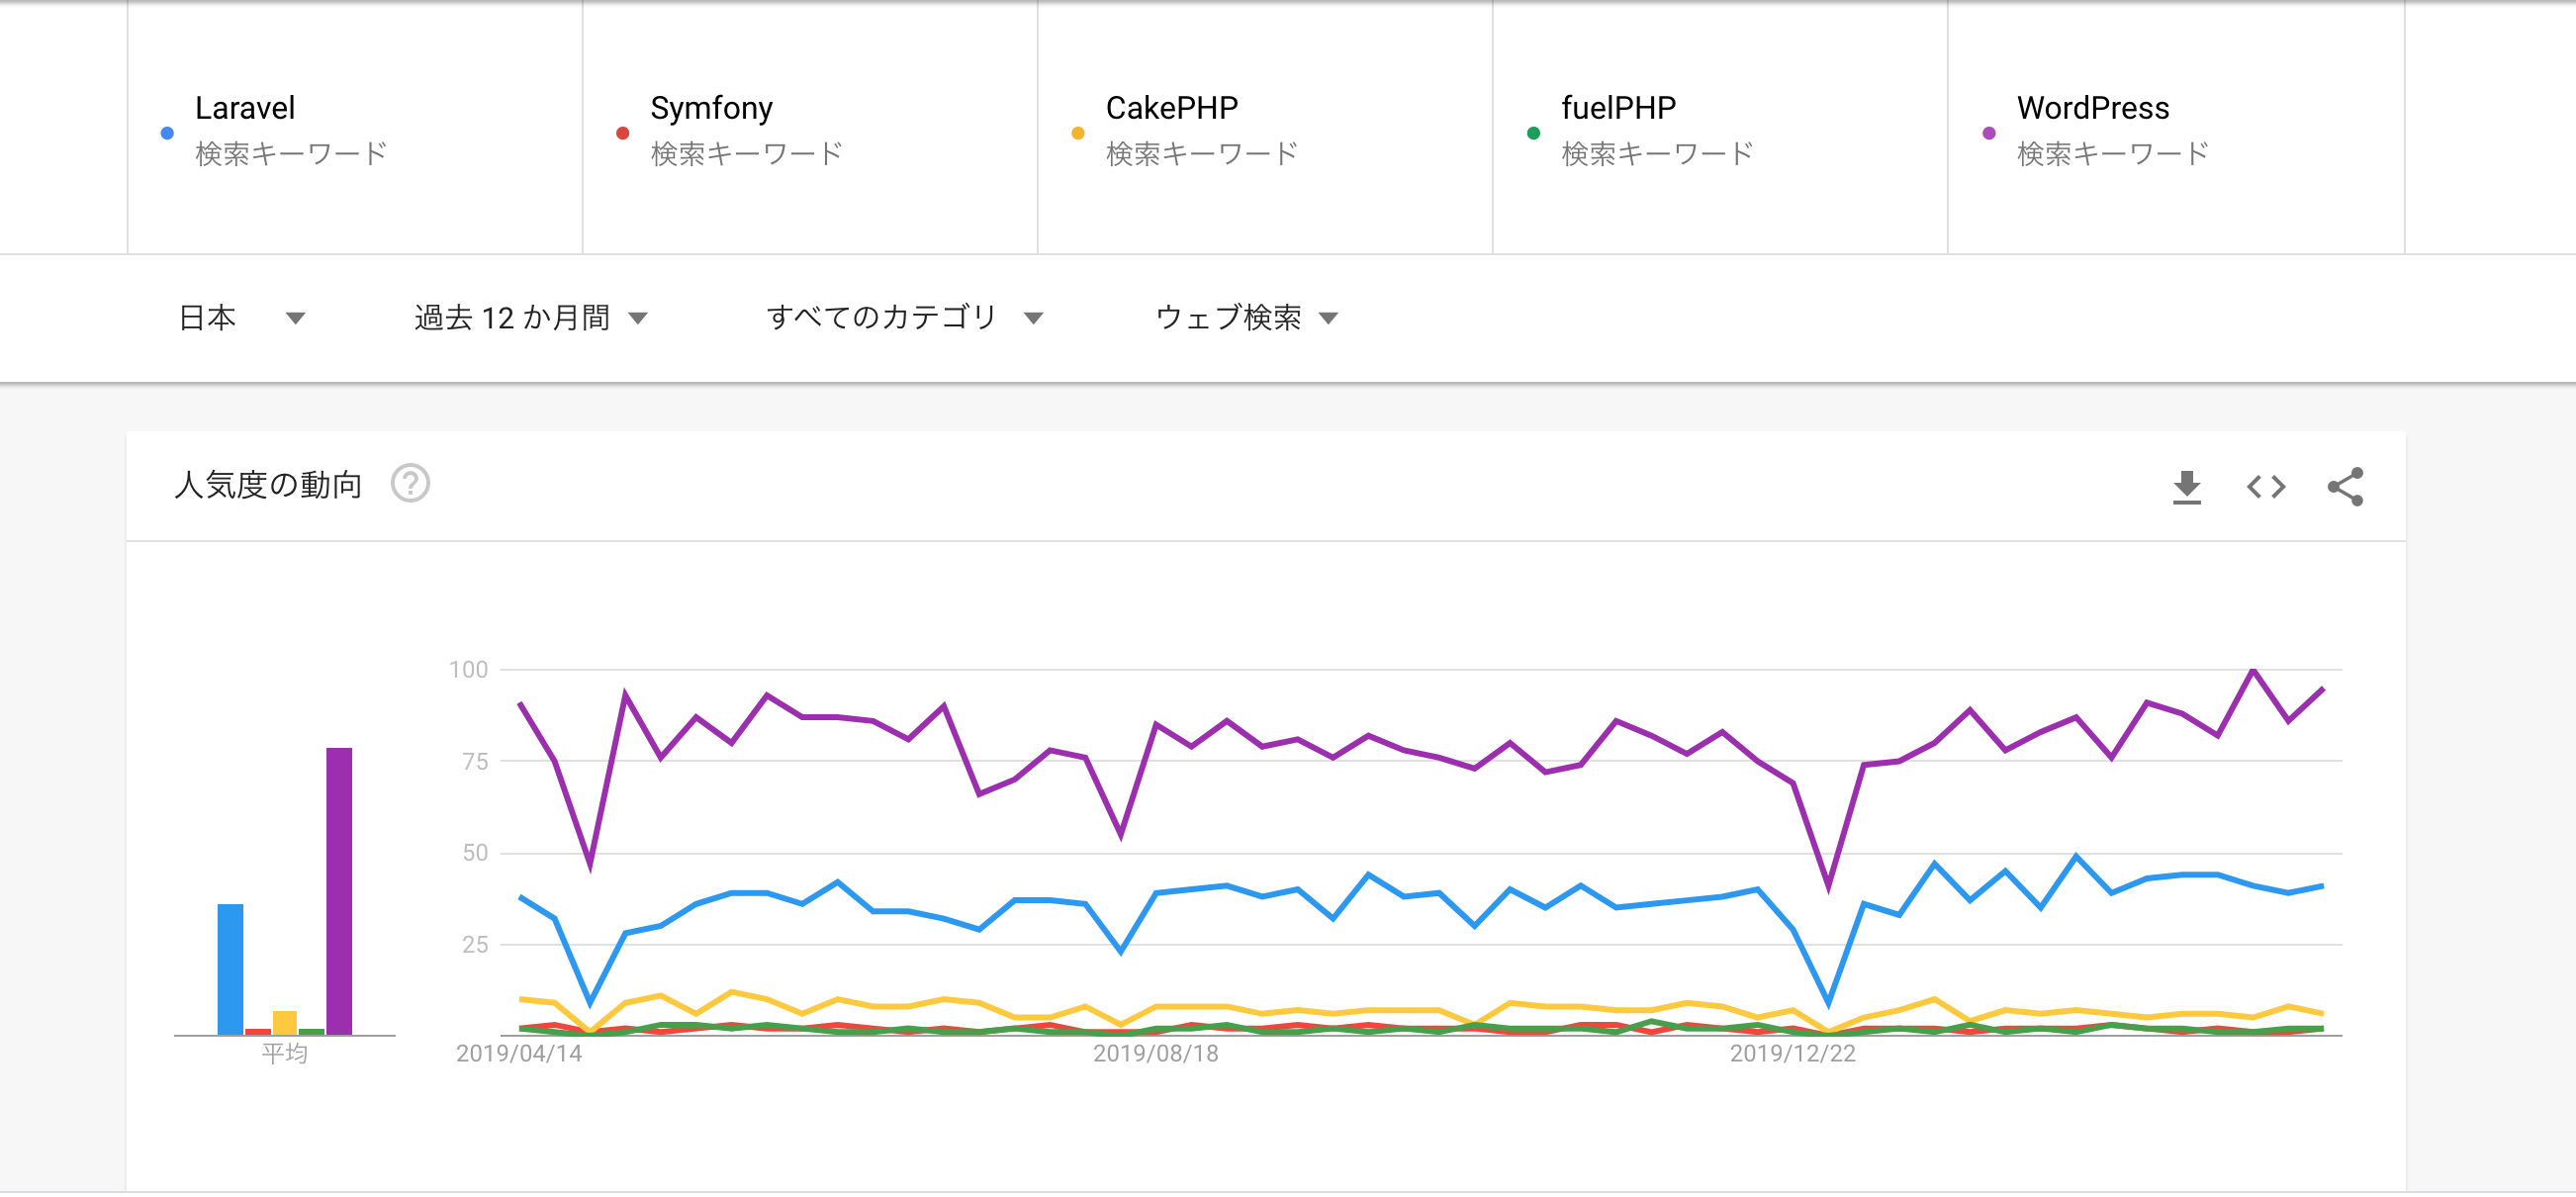Select the blue Laravel color dot

(167, 131)
